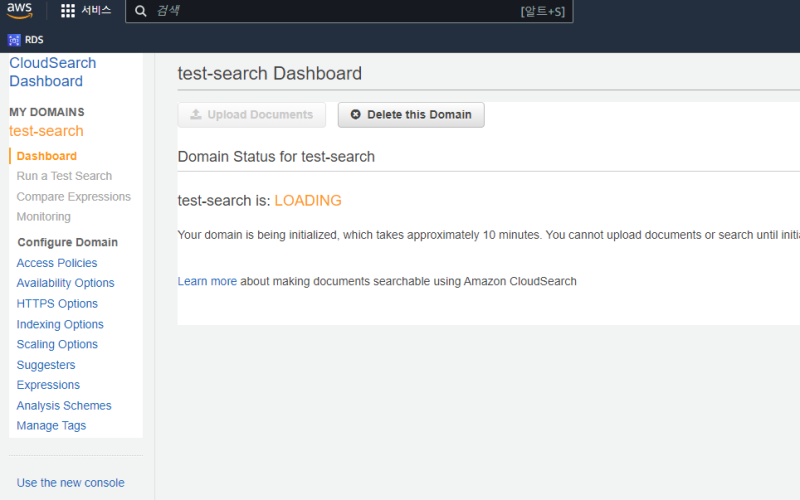Open the Learn more link
The image size is (800, 500).
(207, 281)
